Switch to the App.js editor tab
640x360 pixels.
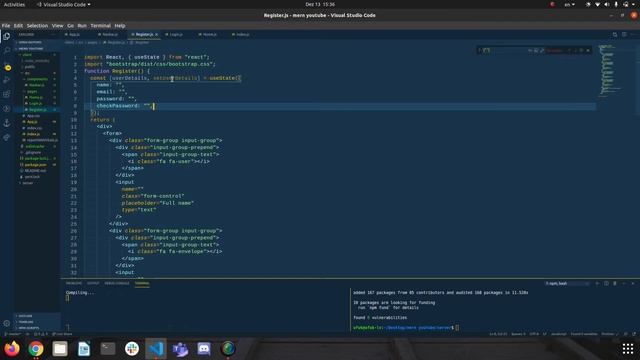click(x=73, y=35)
